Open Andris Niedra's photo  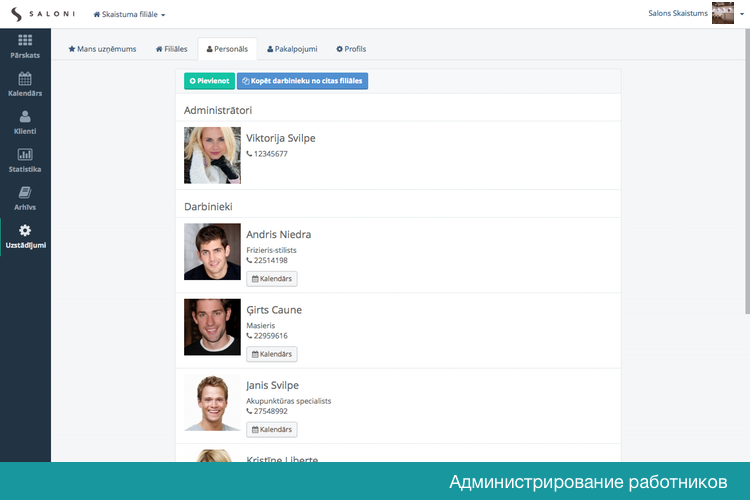click(x=212, y=252)
